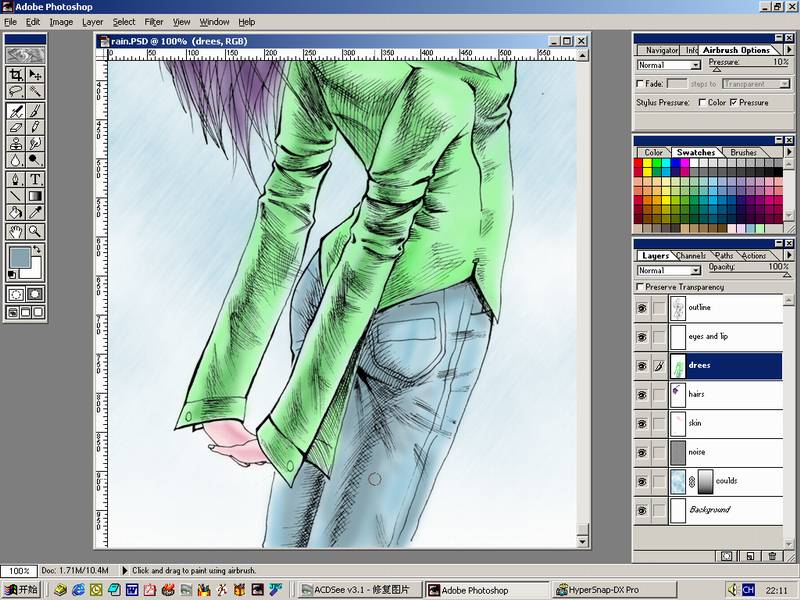Select the Zoom tool
The width and height of the screenshot is (800, 600).
coord(35,232)
